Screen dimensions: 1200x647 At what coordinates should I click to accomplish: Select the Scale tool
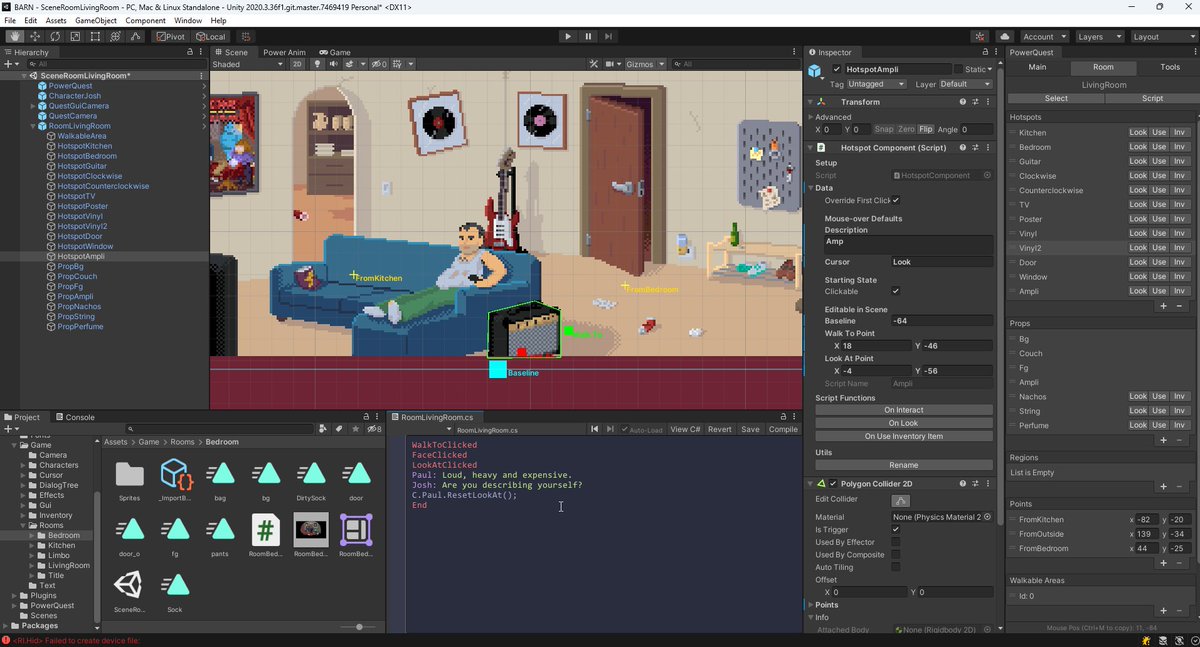pos(75,36)
